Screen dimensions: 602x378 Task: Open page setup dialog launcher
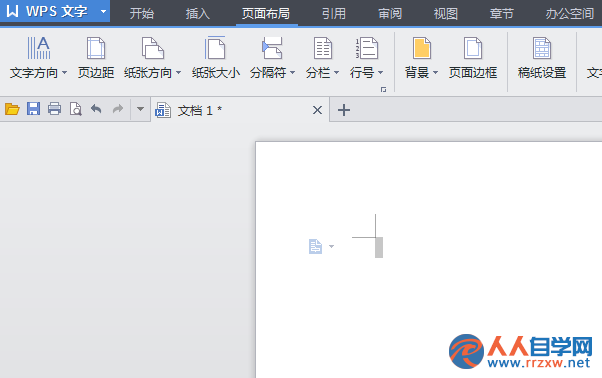coord(383,89)
